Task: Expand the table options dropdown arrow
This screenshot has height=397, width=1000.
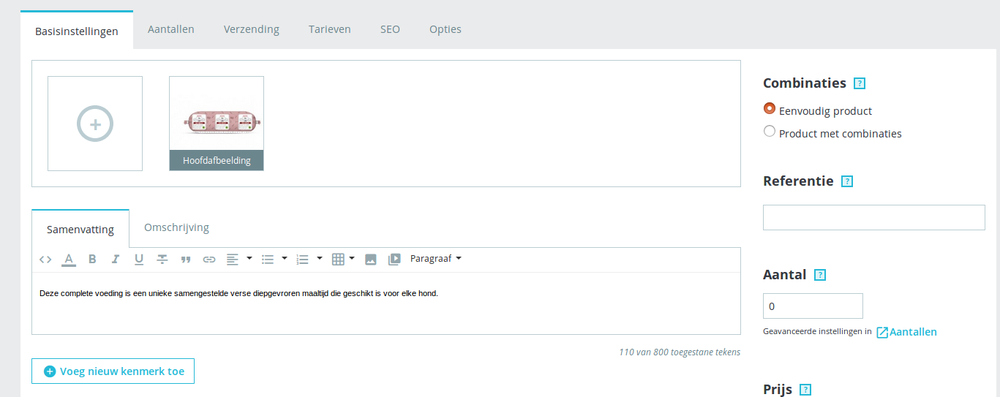Action: tap(352, 258)
